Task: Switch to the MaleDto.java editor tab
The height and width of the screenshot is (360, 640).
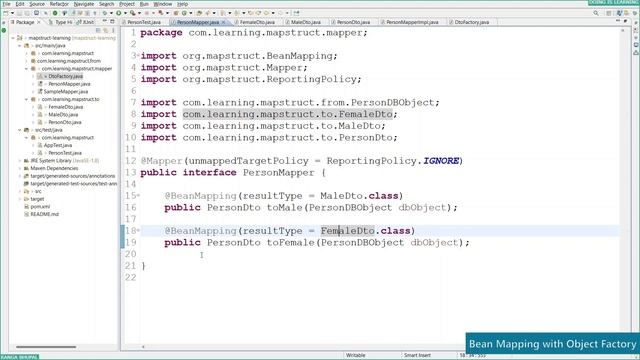Action: (305, 22)
